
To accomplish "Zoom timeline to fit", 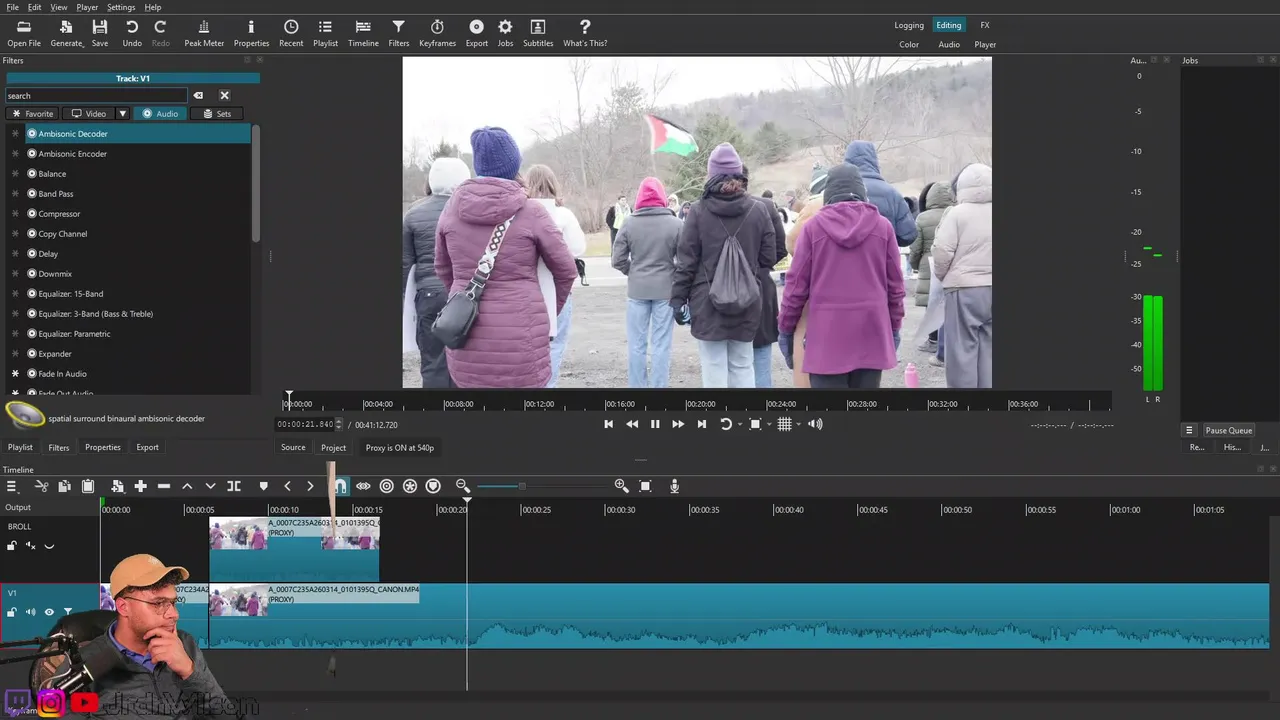I will [x=645, y=486].
